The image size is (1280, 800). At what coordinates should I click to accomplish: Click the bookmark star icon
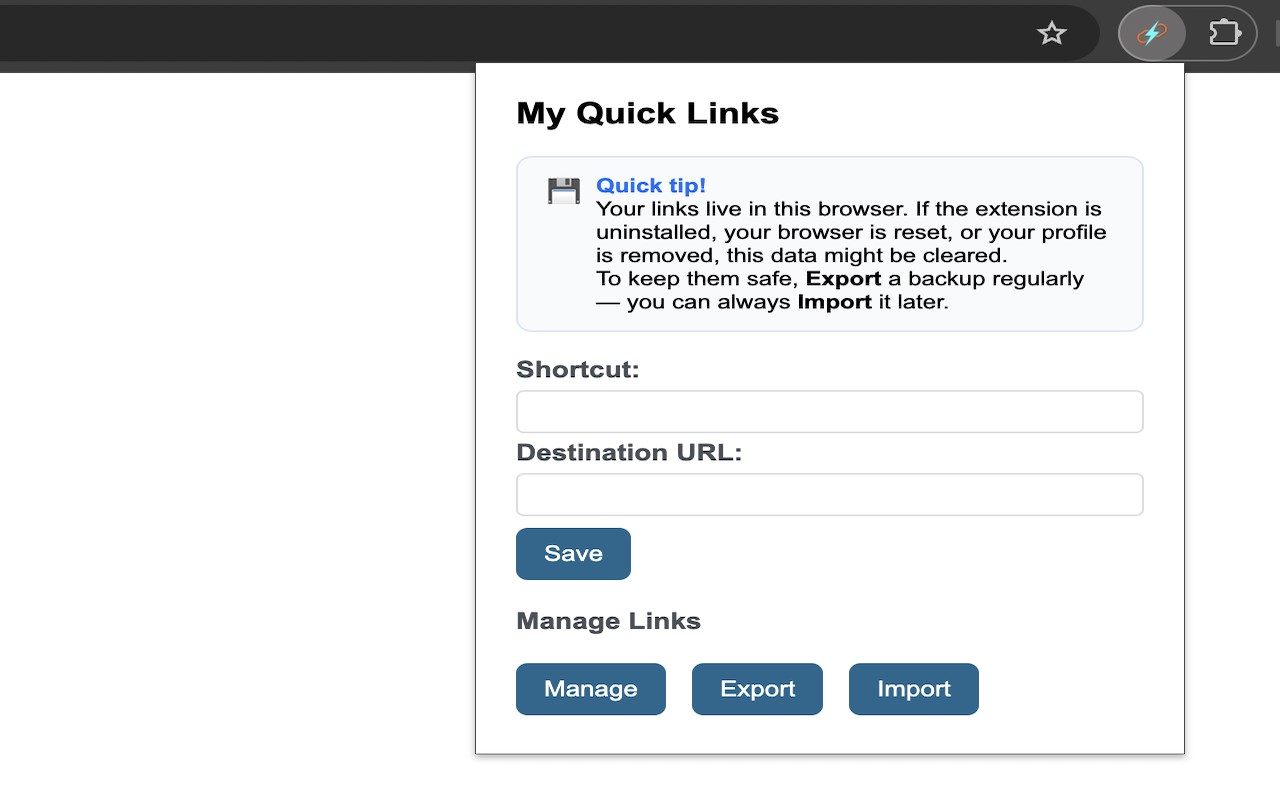[x=1051, y=34]
